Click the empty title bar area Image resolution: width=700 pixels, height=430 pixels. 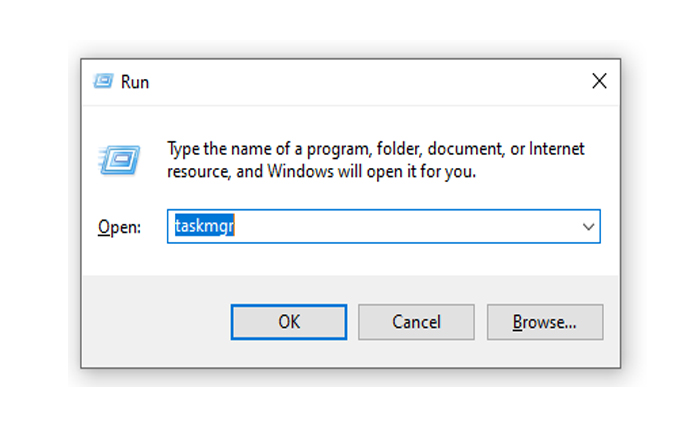coord(350,81)
